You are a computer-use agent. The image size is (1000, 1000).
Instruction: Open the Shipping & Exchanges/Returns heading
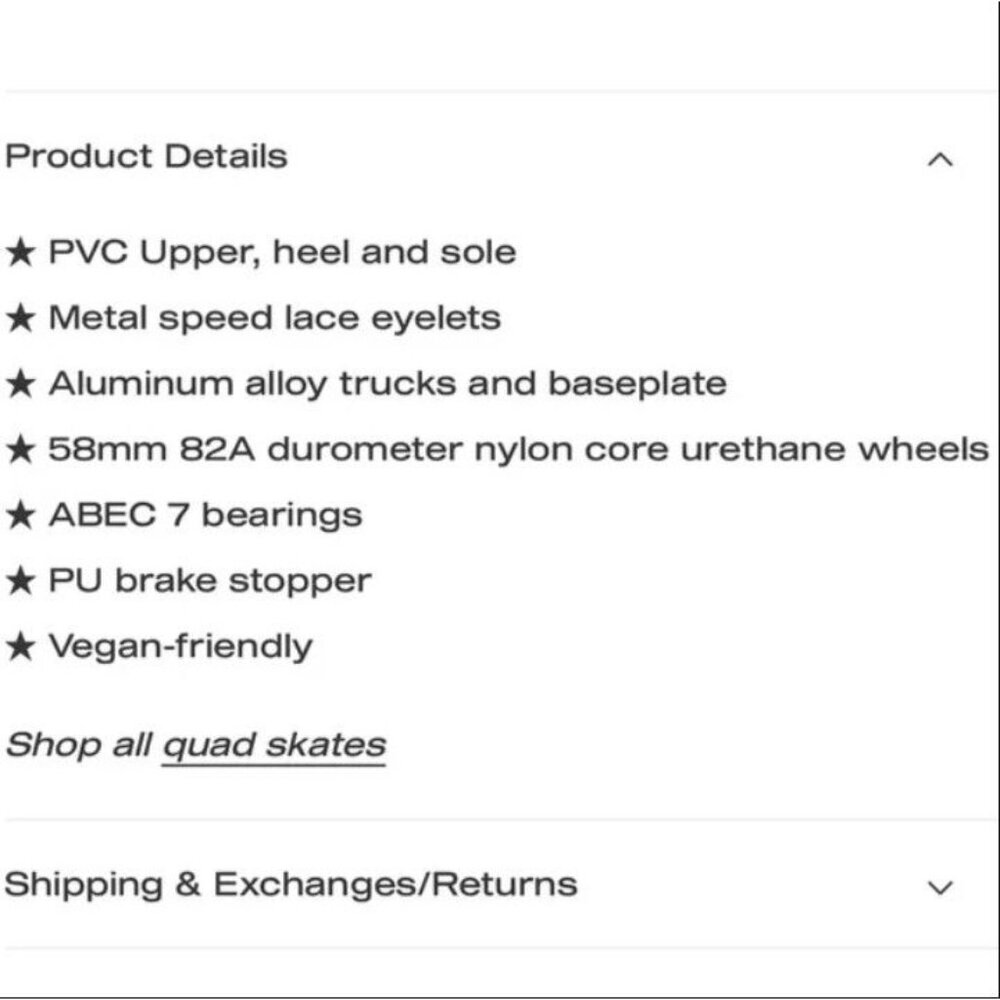pos(291,885)
